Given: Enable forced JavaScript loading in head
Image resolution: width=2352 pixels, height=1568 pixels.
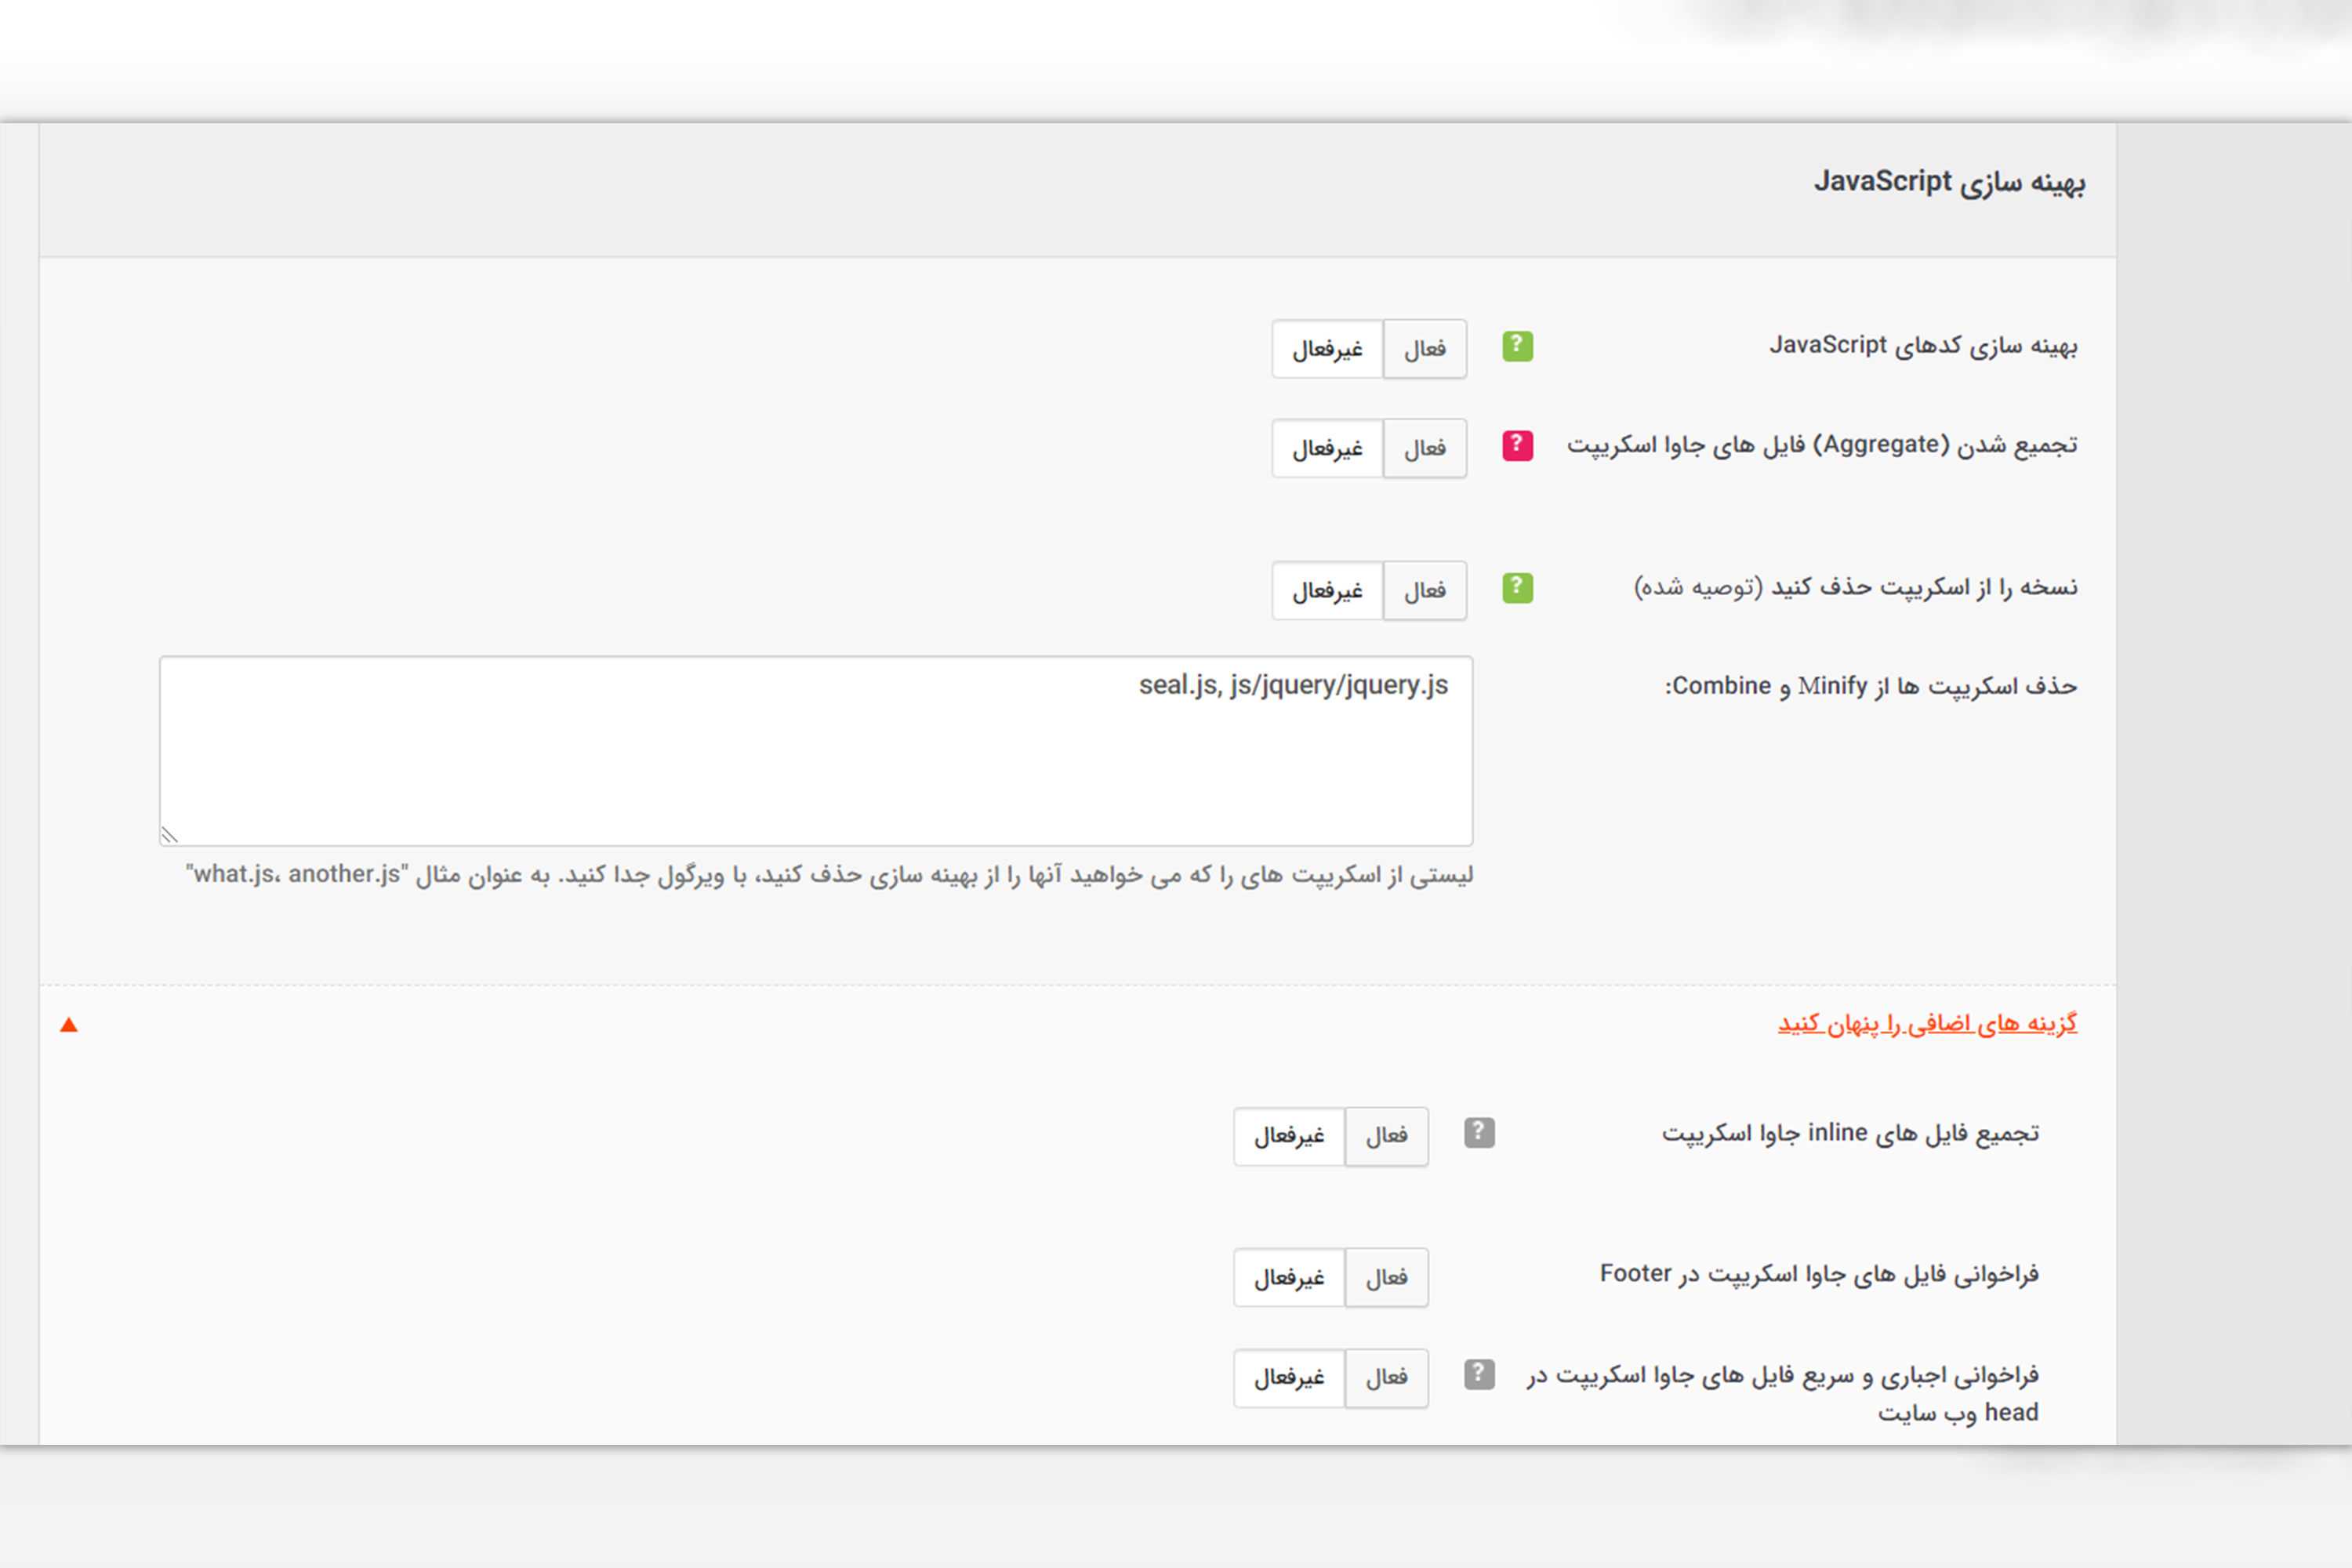Looking at the screenshot, I should [1386, 1378].
